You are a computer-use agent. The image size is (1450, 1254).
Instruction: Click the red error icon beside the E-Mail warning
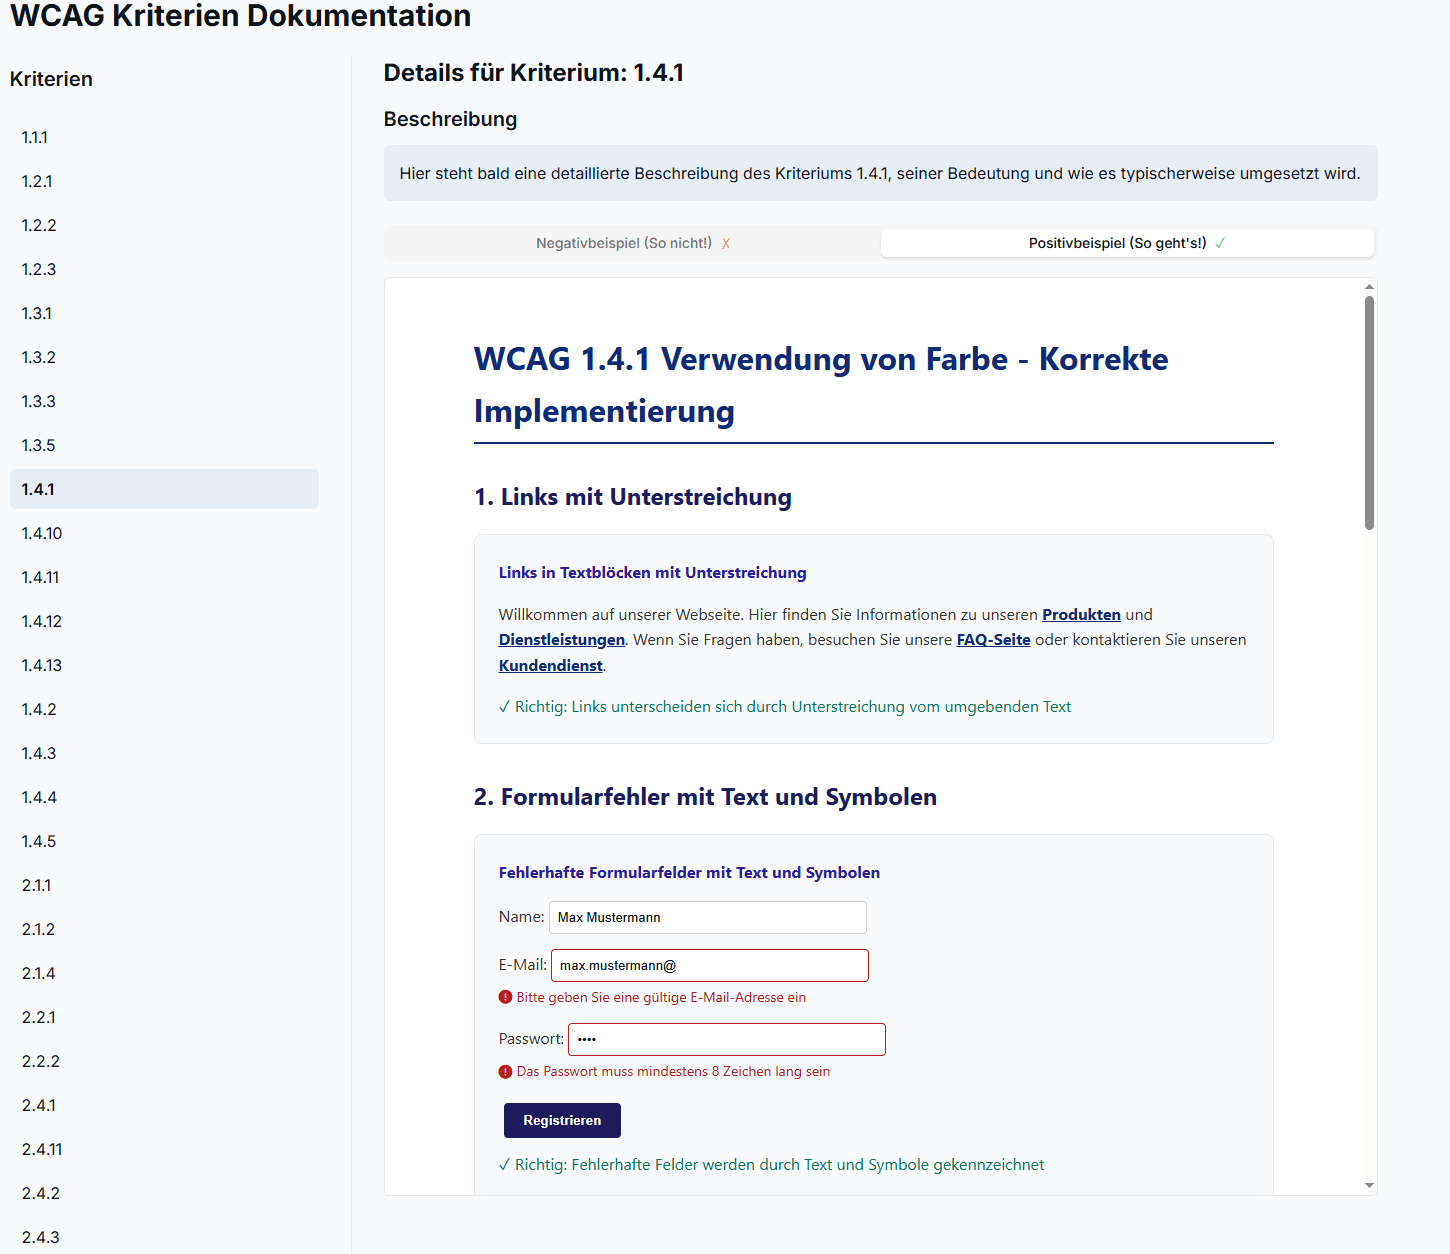504,997
